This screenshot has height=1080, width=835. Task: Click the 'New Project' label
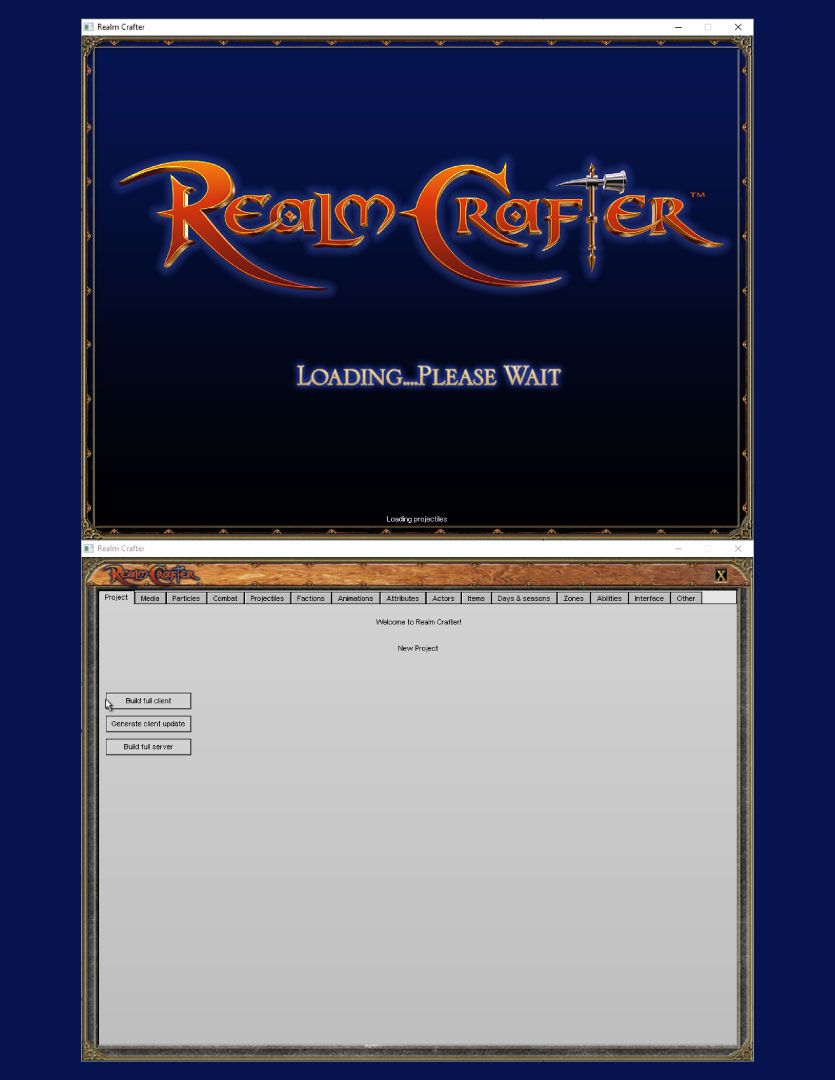(418, 648)
